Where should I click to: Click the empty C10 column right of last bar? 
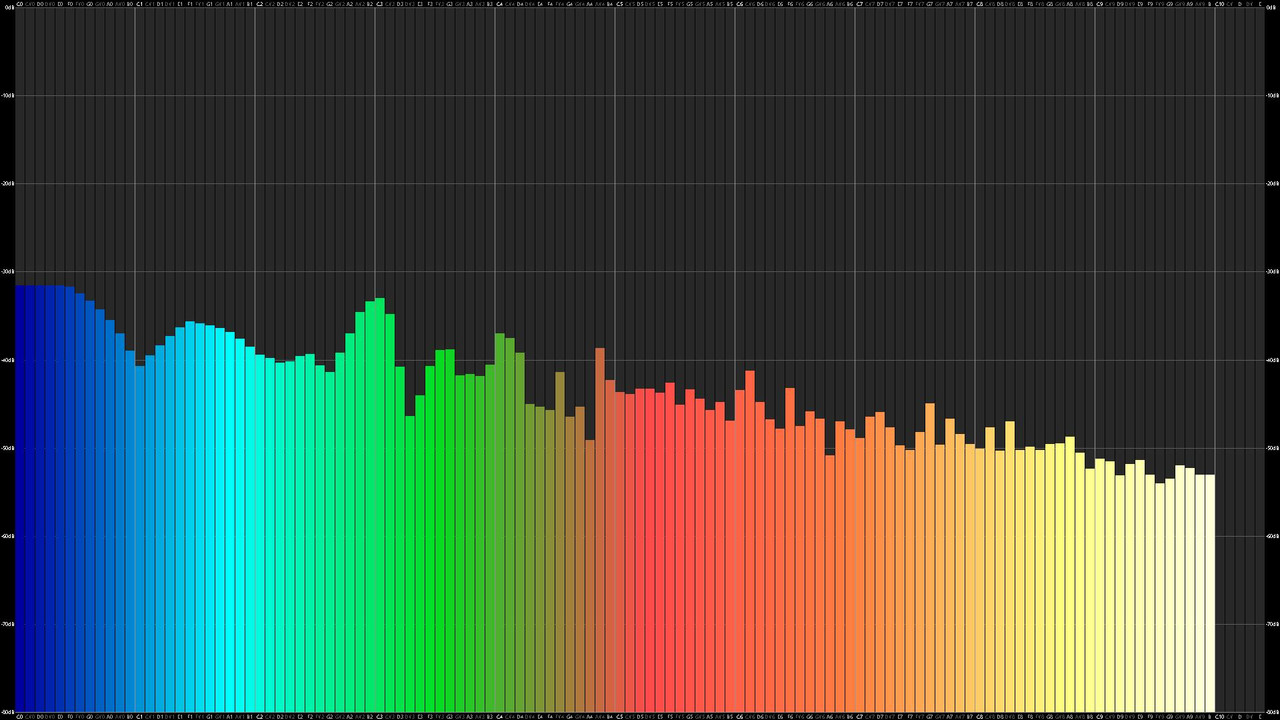[1220, 360]
